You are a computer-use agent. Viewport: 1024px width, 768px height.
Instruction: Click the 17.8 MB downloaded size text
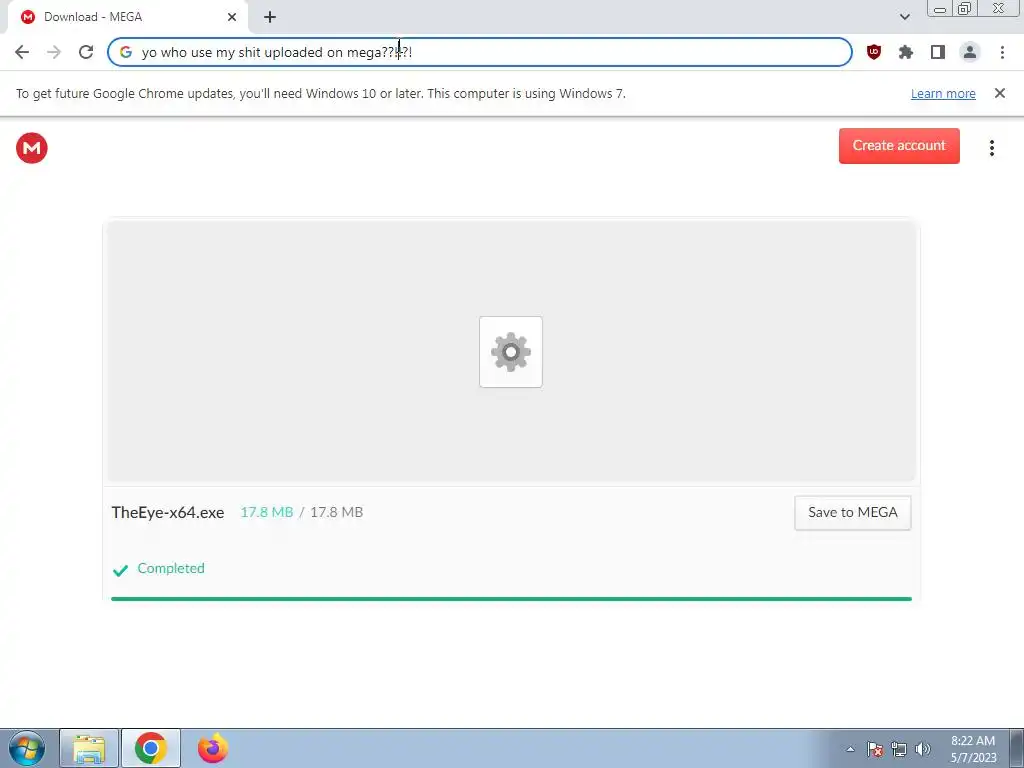pos(266,512)
